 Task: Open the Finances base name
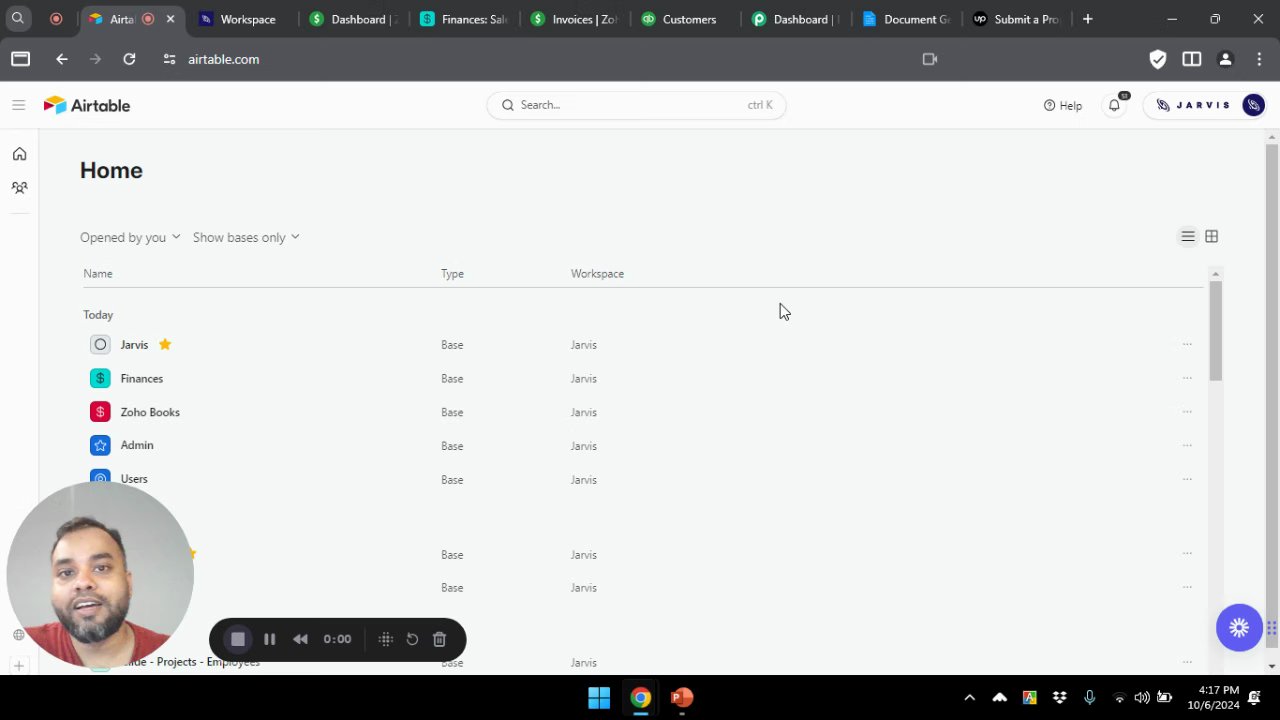tap(141, 378)
